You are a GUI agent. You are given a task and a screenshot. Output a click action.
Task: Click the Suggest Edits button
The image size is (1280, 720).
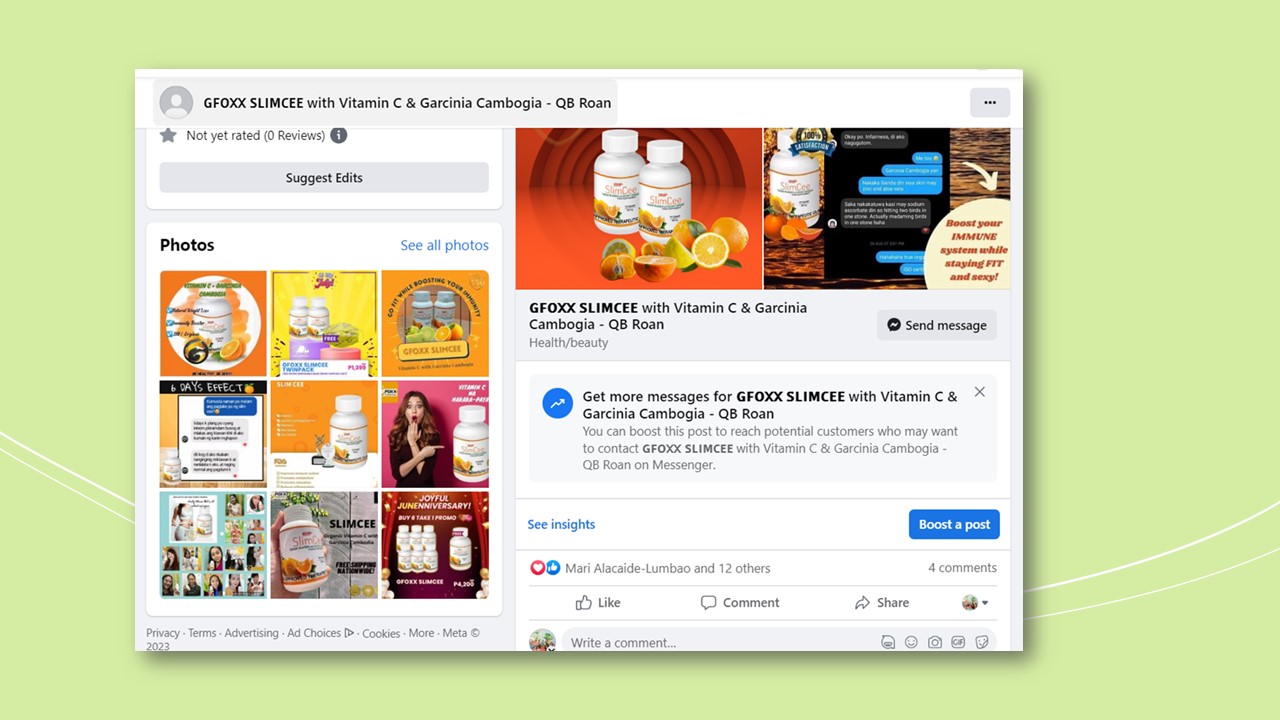(x=324, y=178)
